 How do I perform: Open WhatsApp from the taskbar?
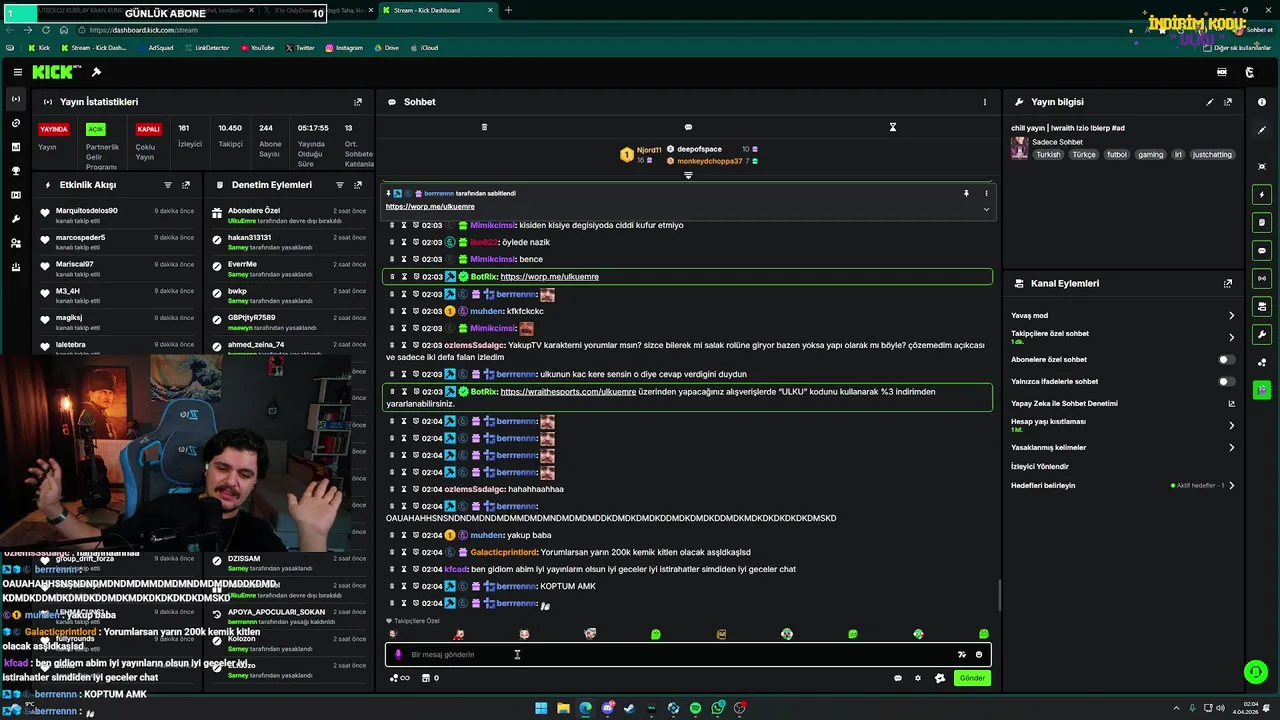(x=718, y=708)
